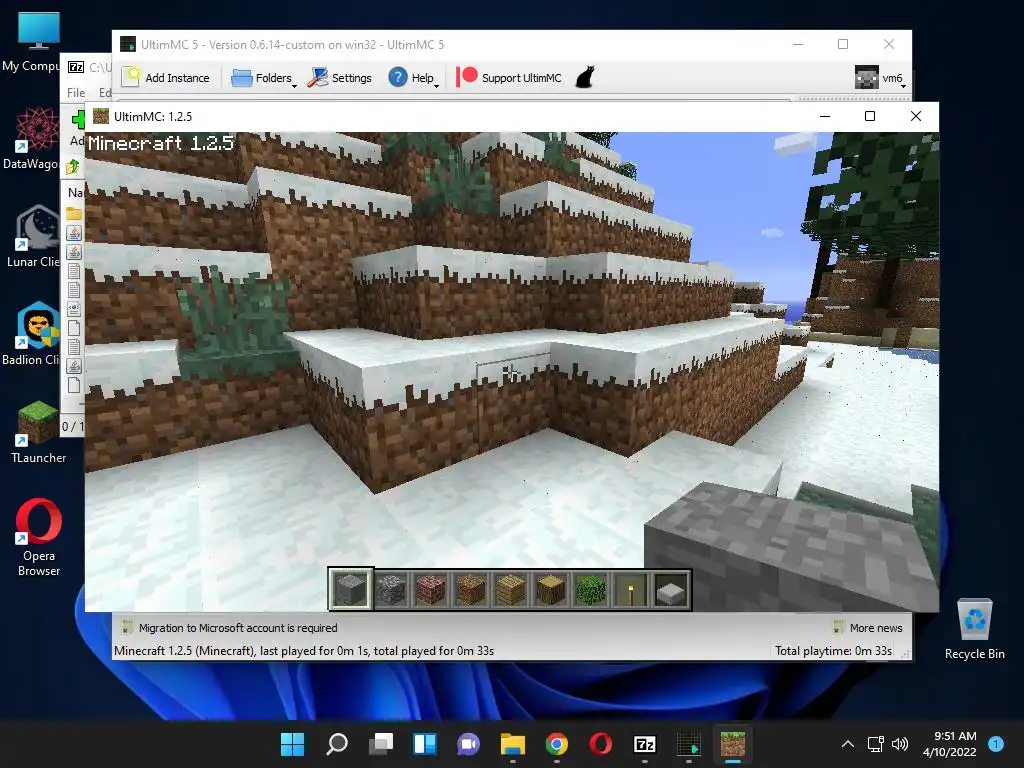Image resolution: width=1024 pixels, height=768 pixels.
Task: Select the cobblestone hotbar slot
Action: [391, 589]
